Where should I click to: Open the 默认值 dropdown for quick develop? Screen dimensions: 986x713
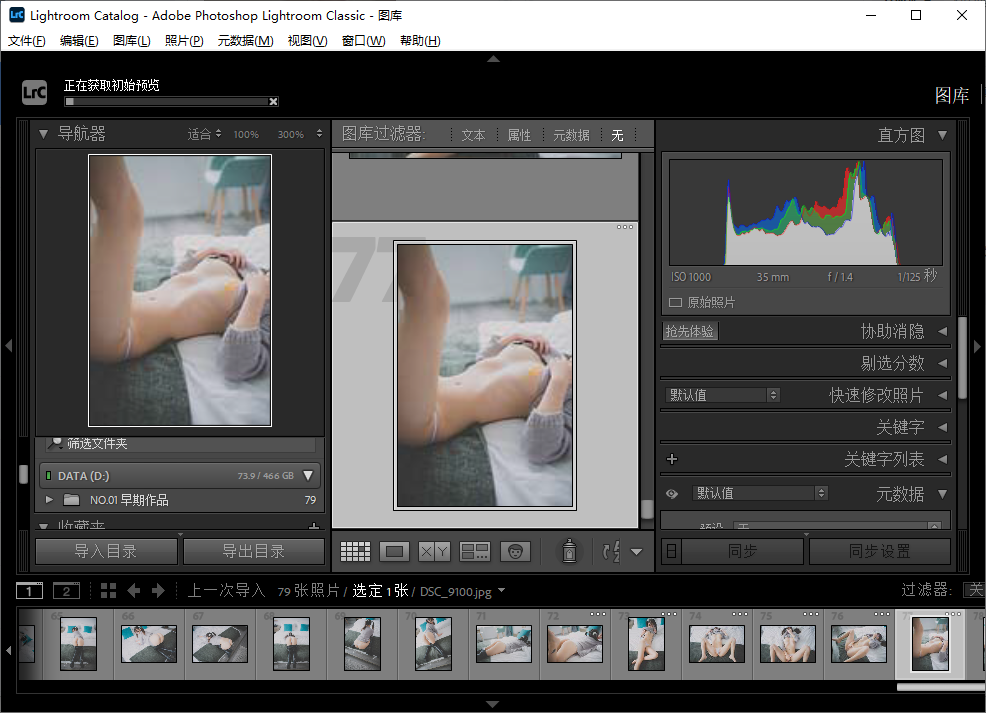(722, 395)
